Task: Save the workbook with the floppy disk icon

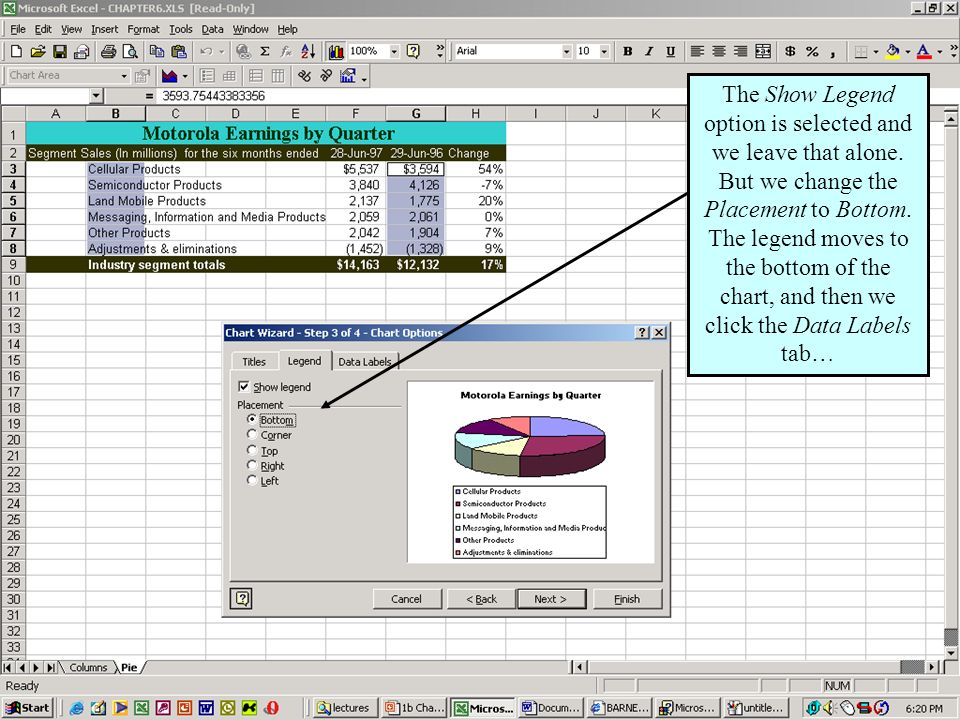Action: coord(59,52)
